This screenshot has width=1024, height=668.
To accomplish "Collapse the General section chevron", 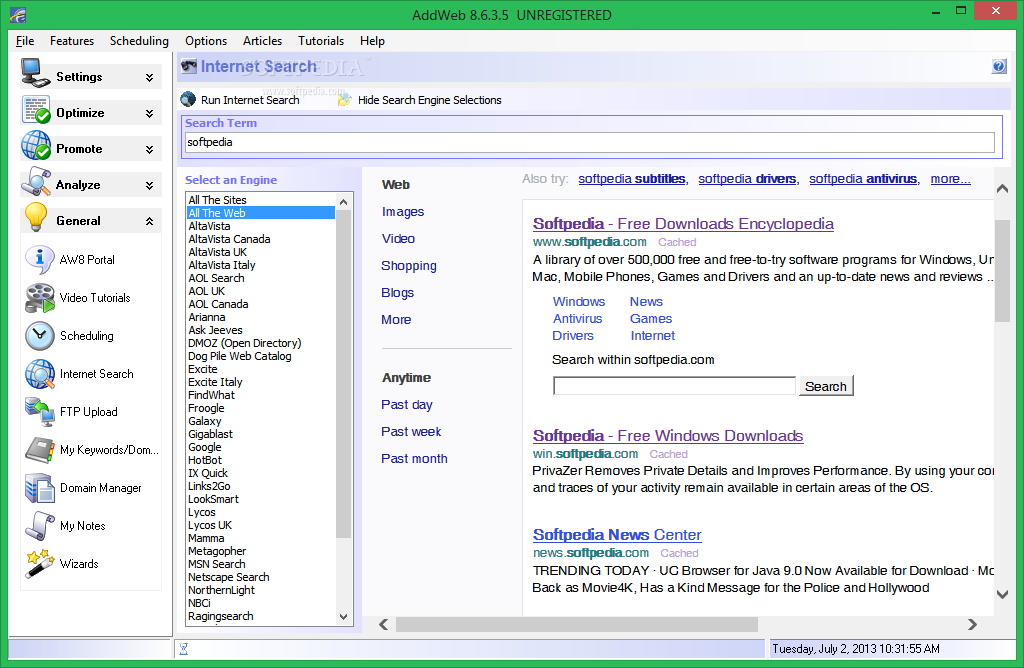I will coord(150,221).
